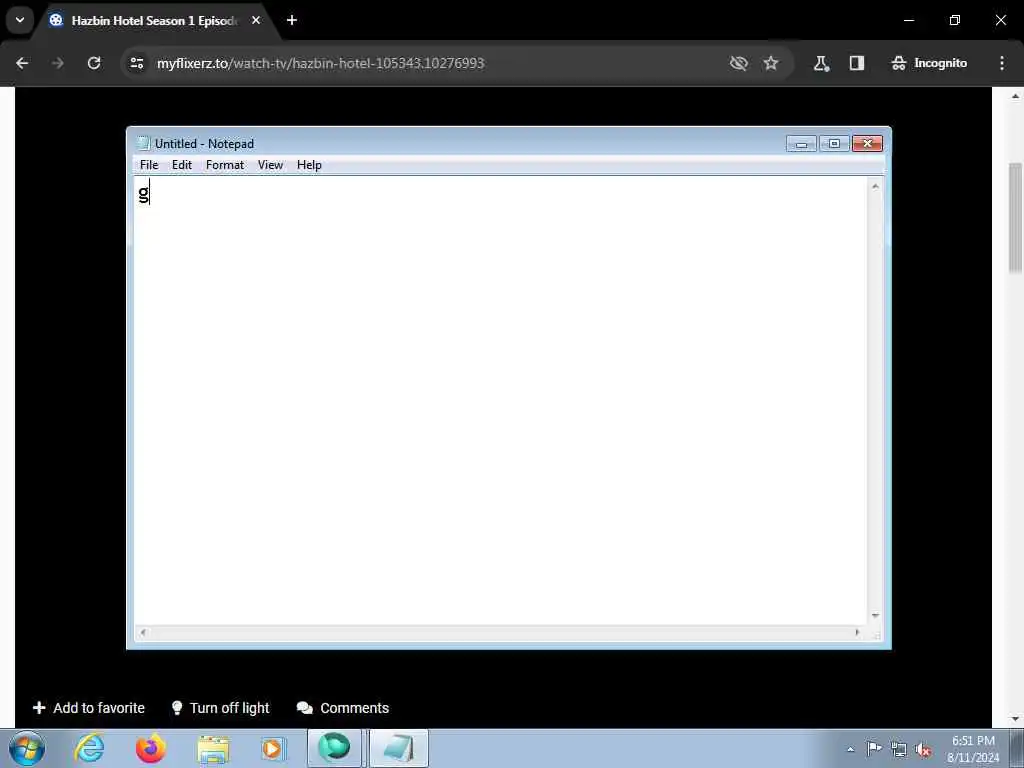Open Chrome Labs flask icon
1024x768 pixels.
pyautogui.click(x=821, y=63)
